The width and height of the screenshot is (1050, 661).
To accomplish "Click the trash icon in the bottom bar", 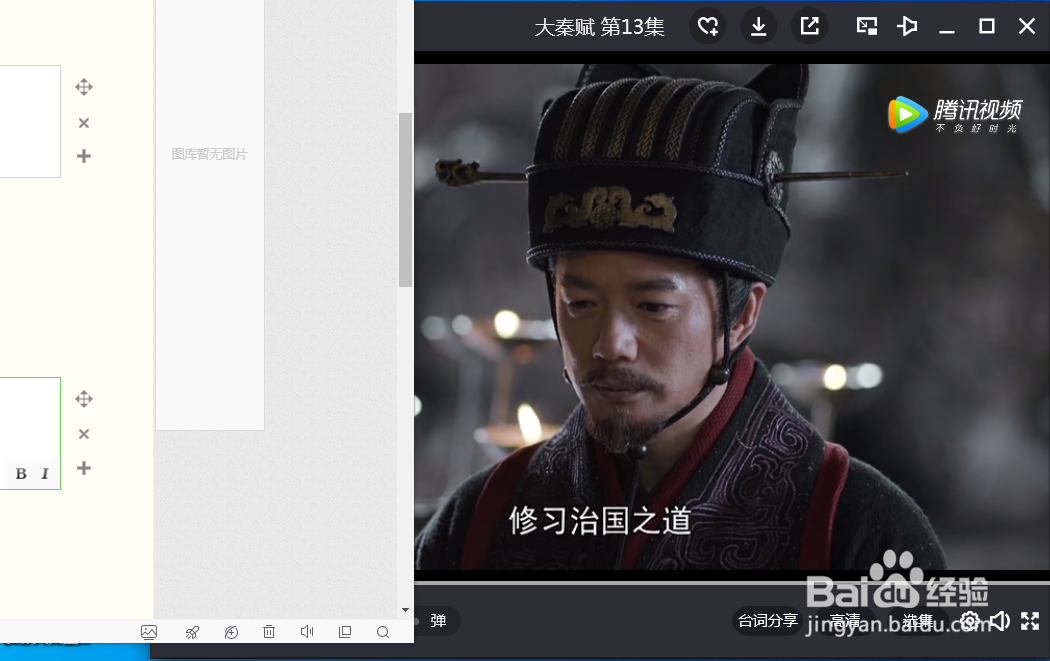I will tap(269, 632).
